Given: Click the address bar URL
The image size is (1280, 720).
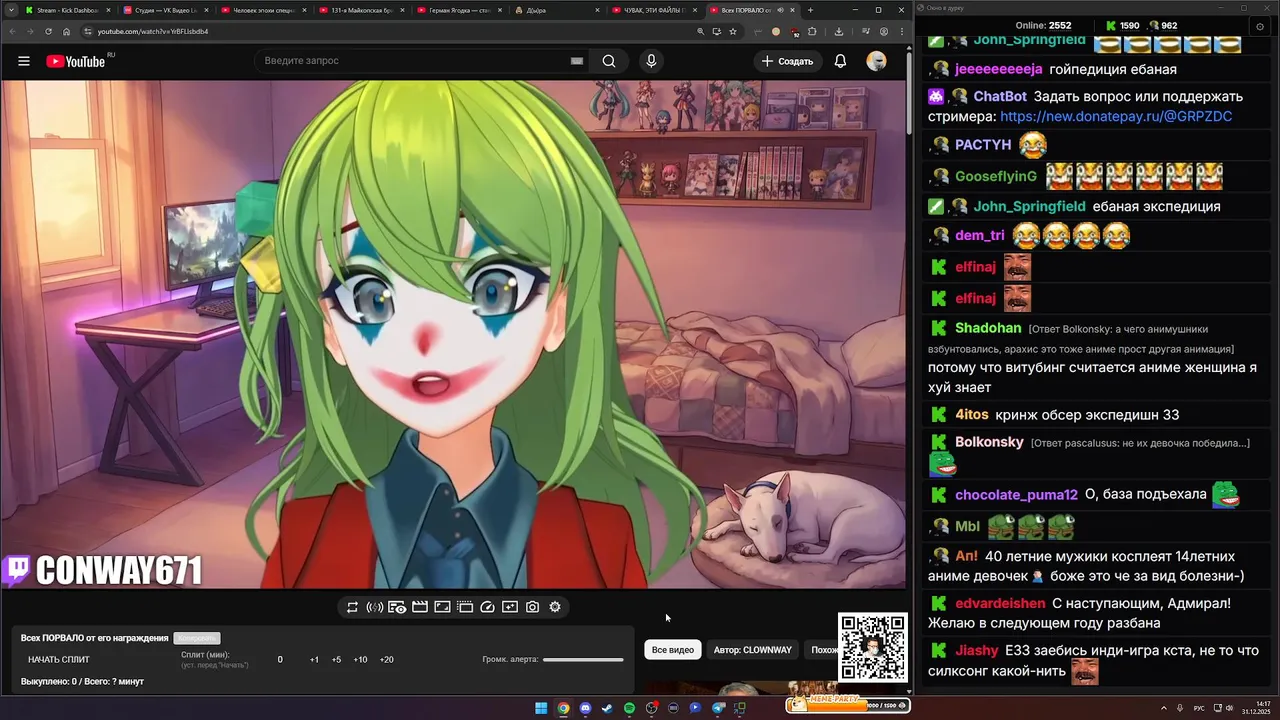Looking at the screenshot, I should click(x=153, y=31).
